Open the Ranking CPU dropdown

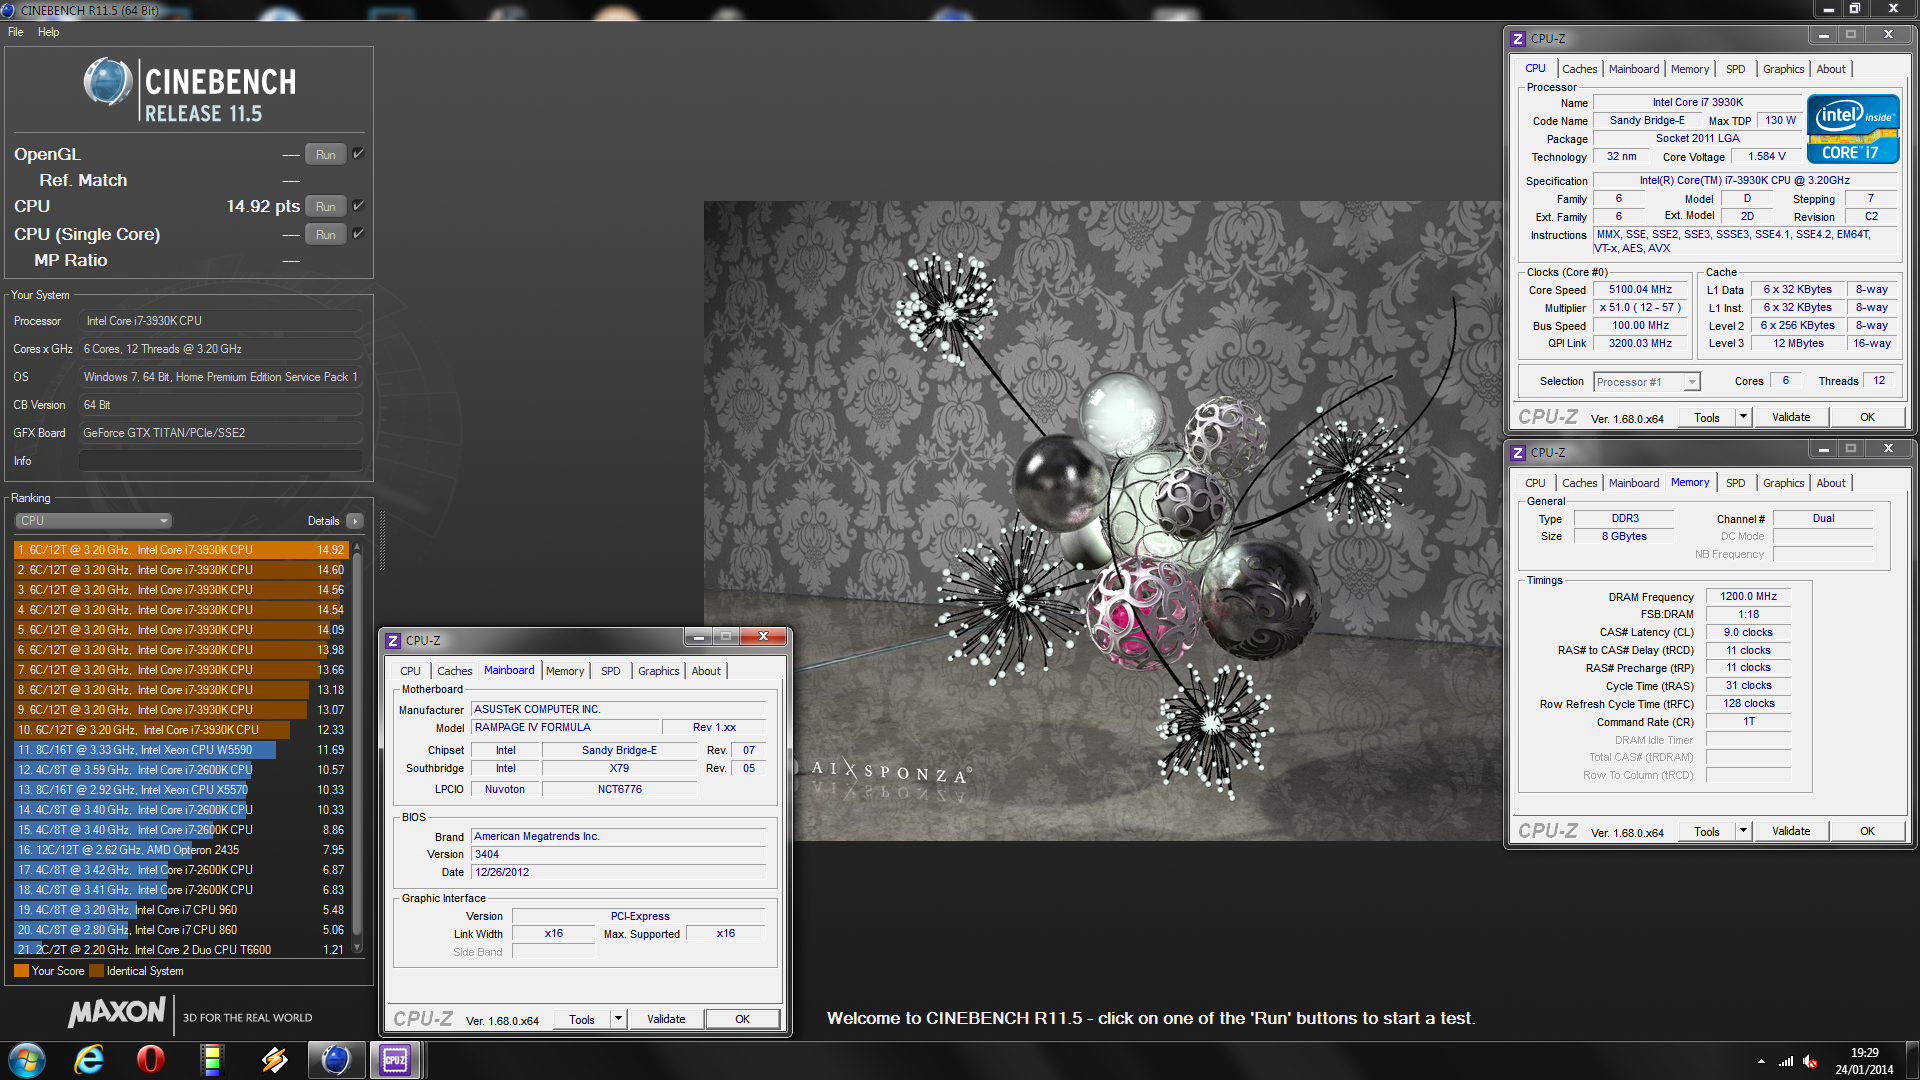tap(94, 521)
